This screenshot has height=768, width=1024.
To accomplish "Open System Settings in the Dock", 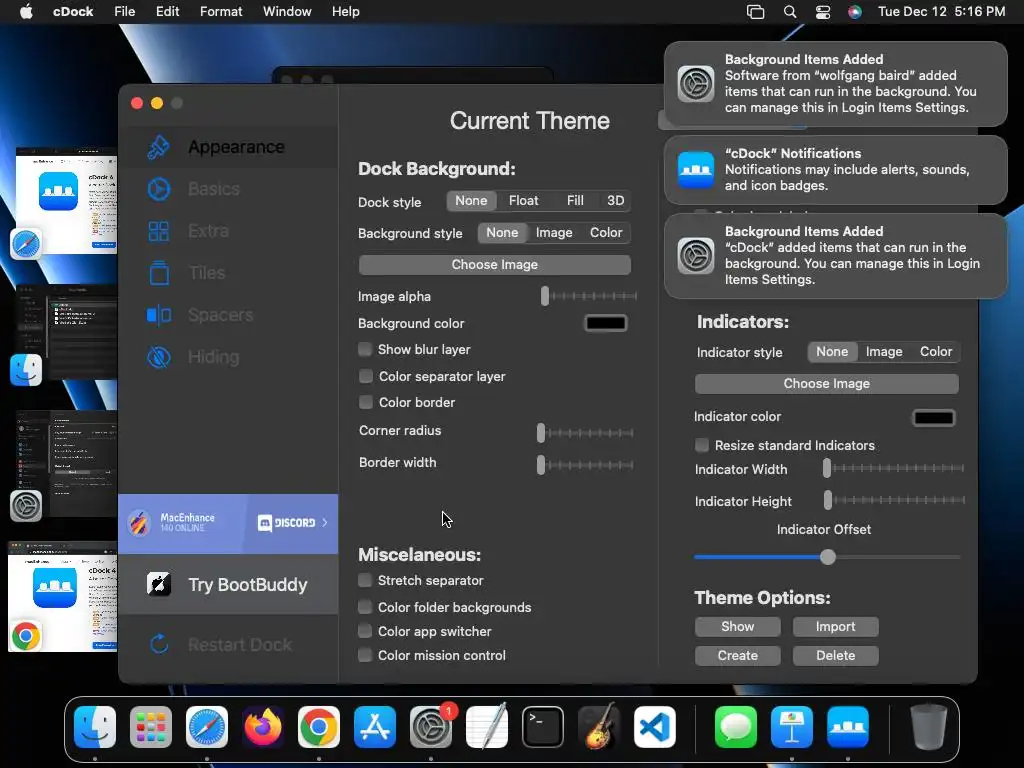I will 431,727.
